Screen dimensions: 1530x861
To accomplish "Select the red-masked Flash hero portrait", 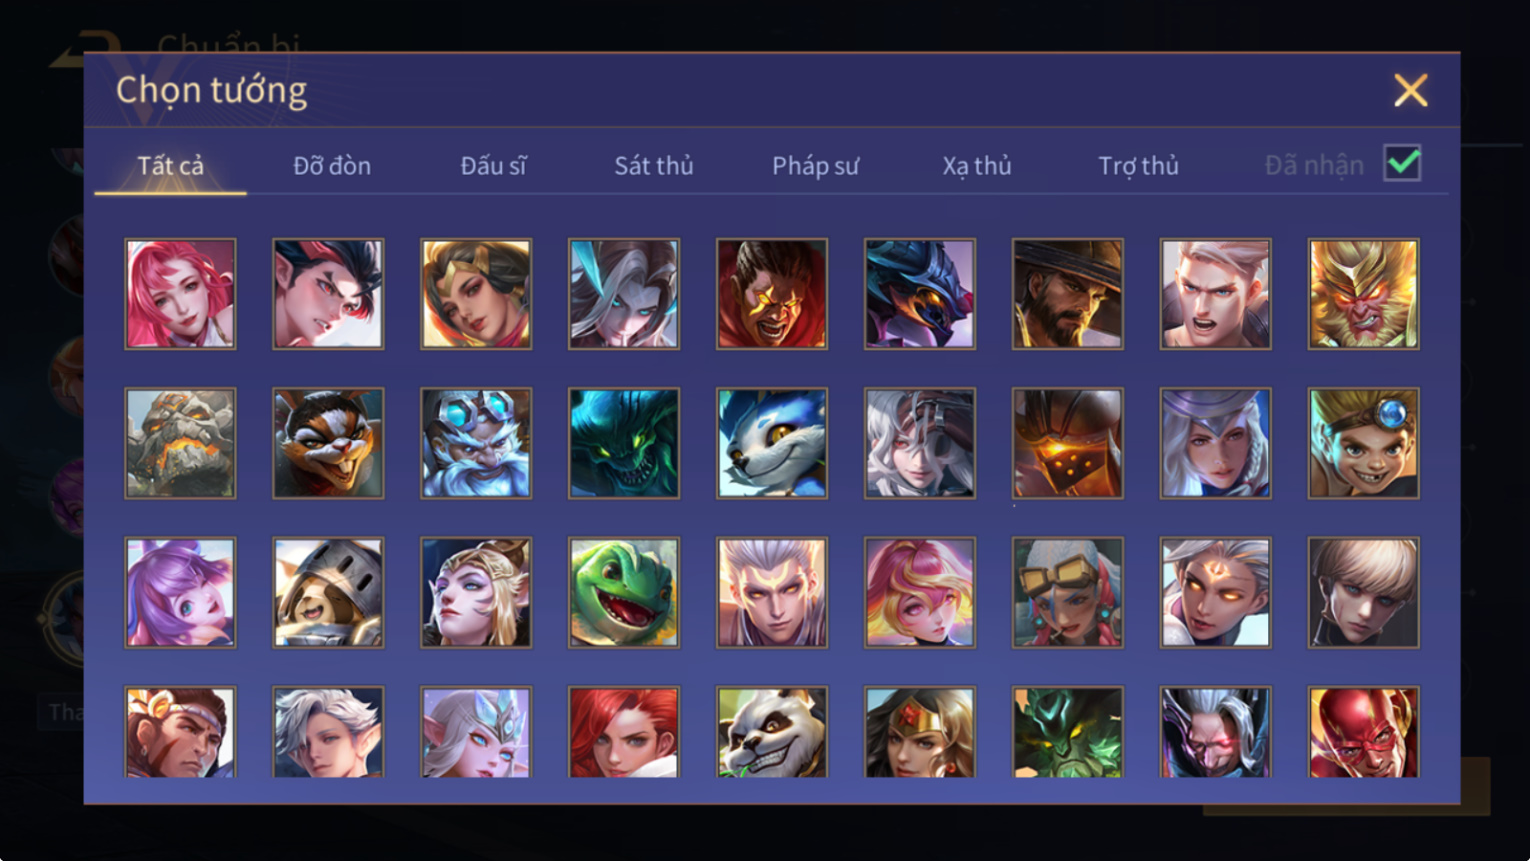I will coord(1363,732).
